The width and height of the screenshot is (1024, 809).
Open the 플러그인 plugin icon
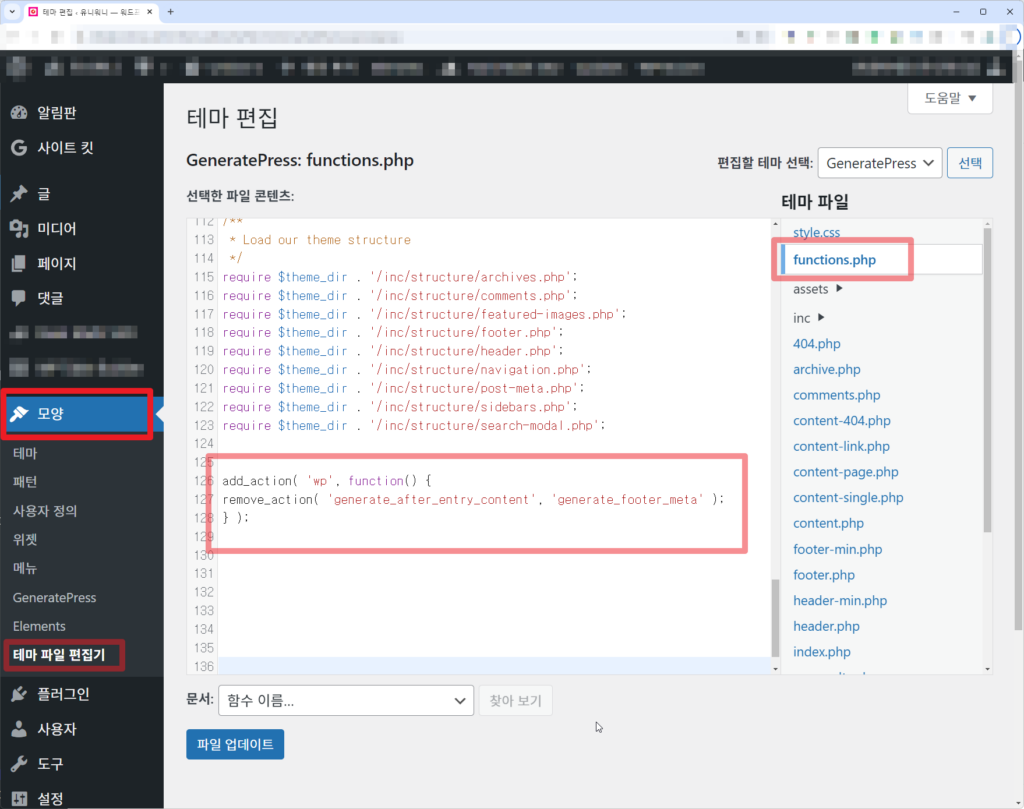coord(19,694)
